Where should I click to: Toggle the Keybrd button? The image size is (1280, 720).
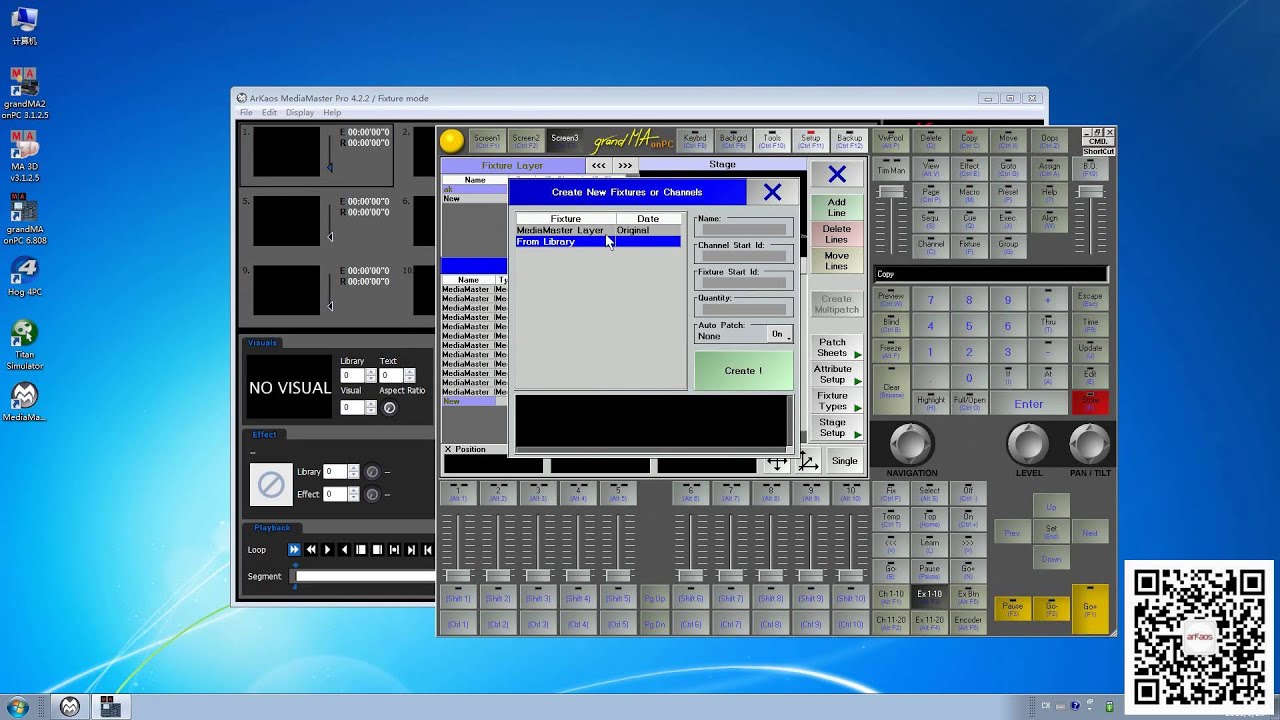tap(695, 141)
